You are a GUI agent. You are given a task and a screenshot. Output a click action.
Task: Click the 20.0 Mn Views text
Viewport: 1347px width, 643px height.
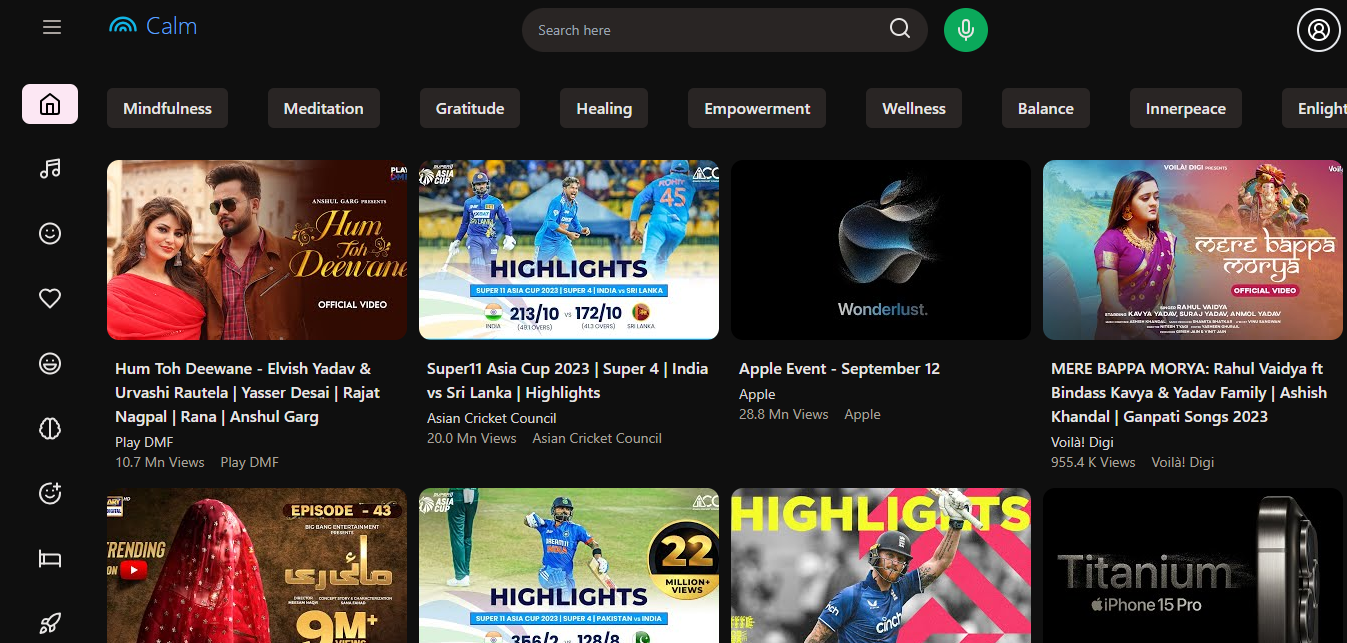point(472,438)
